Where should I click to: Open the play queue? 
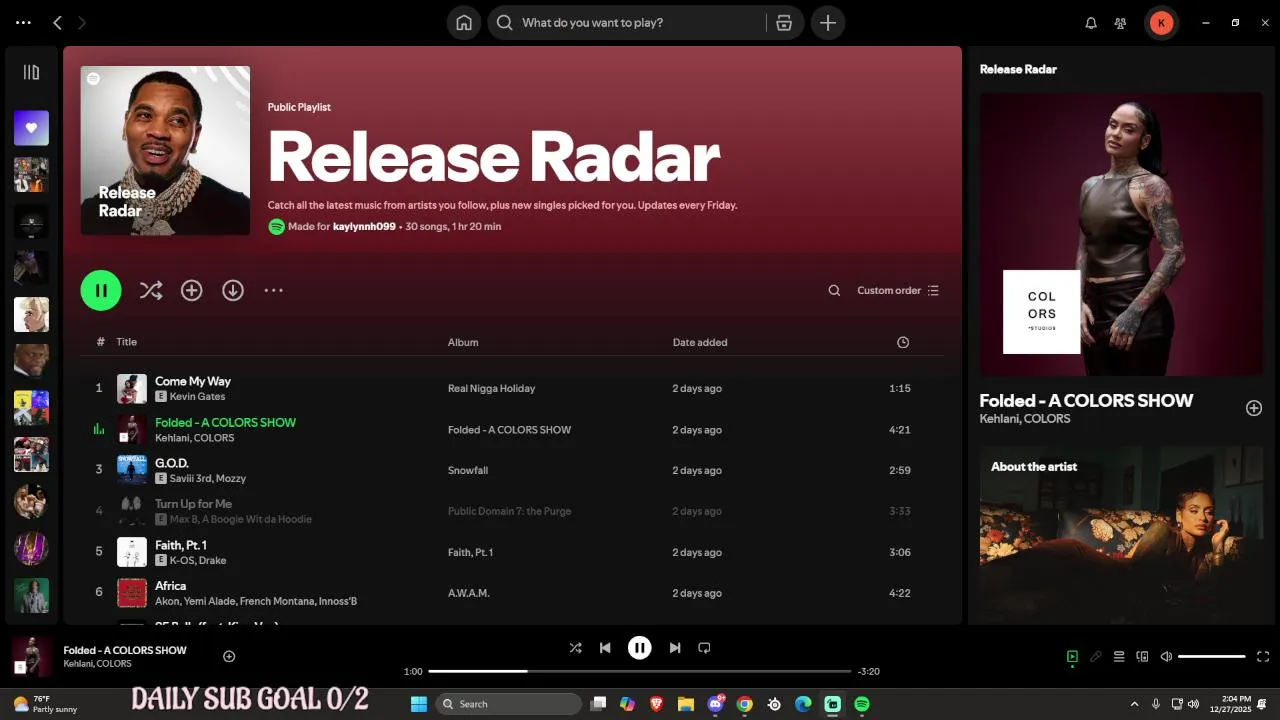coord(1119,657)
